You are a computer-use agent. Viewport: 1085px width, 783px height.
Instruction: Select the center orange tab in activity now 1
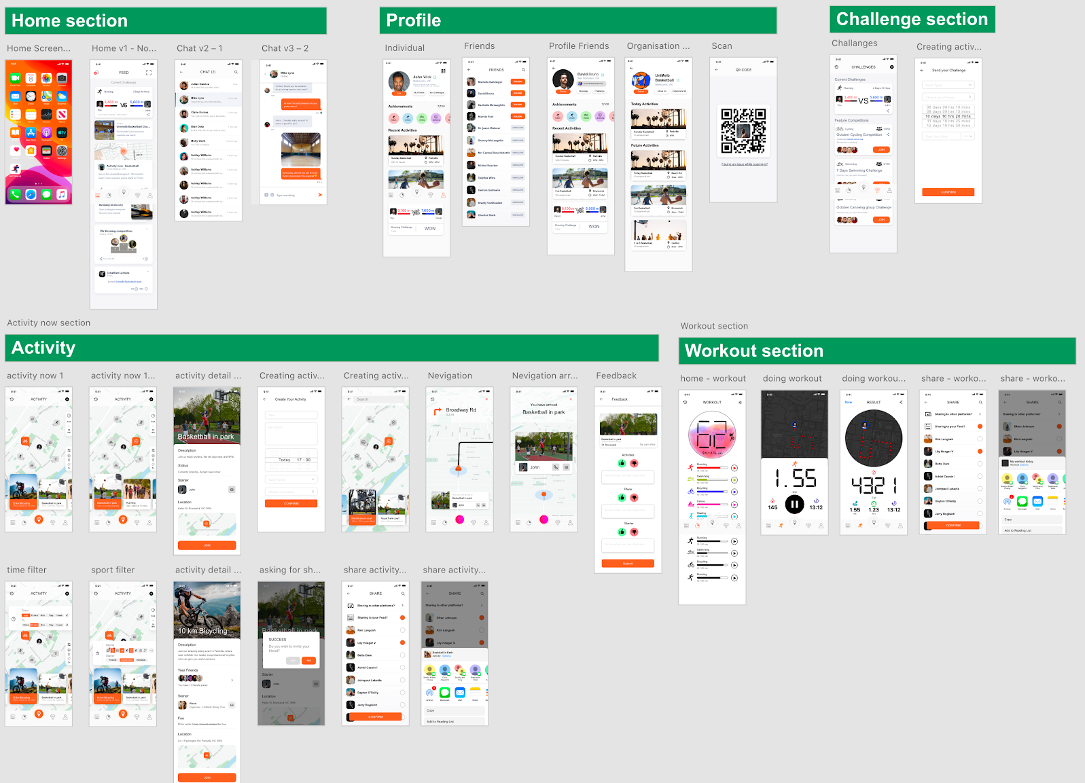pyautogui.click(x=39, y=519)
